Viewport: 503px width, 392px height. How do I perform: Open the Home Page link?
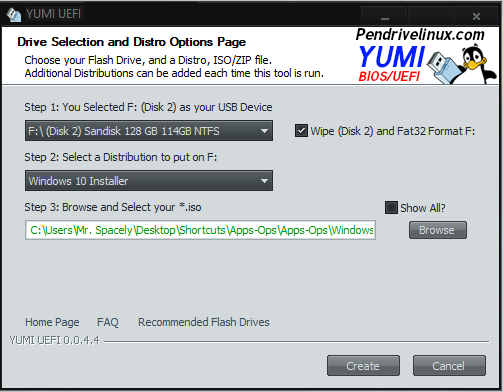click(x=52, y=322)
